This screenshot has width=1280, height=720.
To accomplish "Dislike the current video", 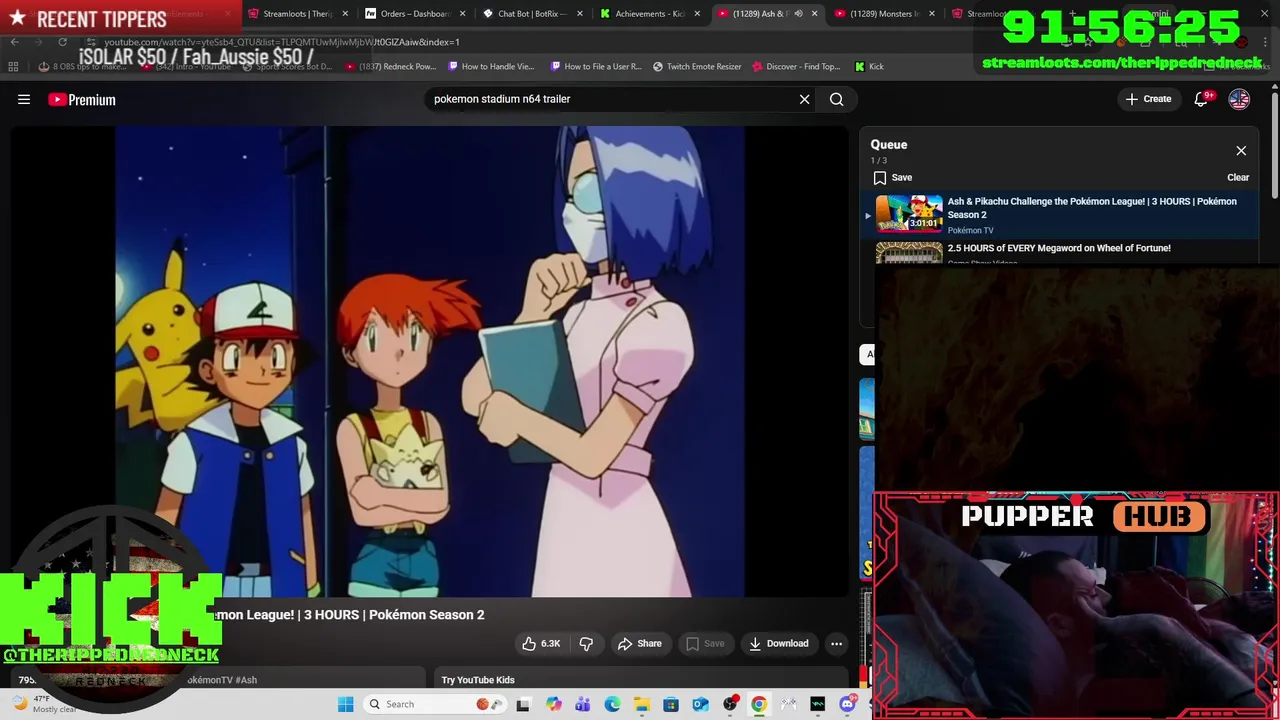I will pos(586,643).
